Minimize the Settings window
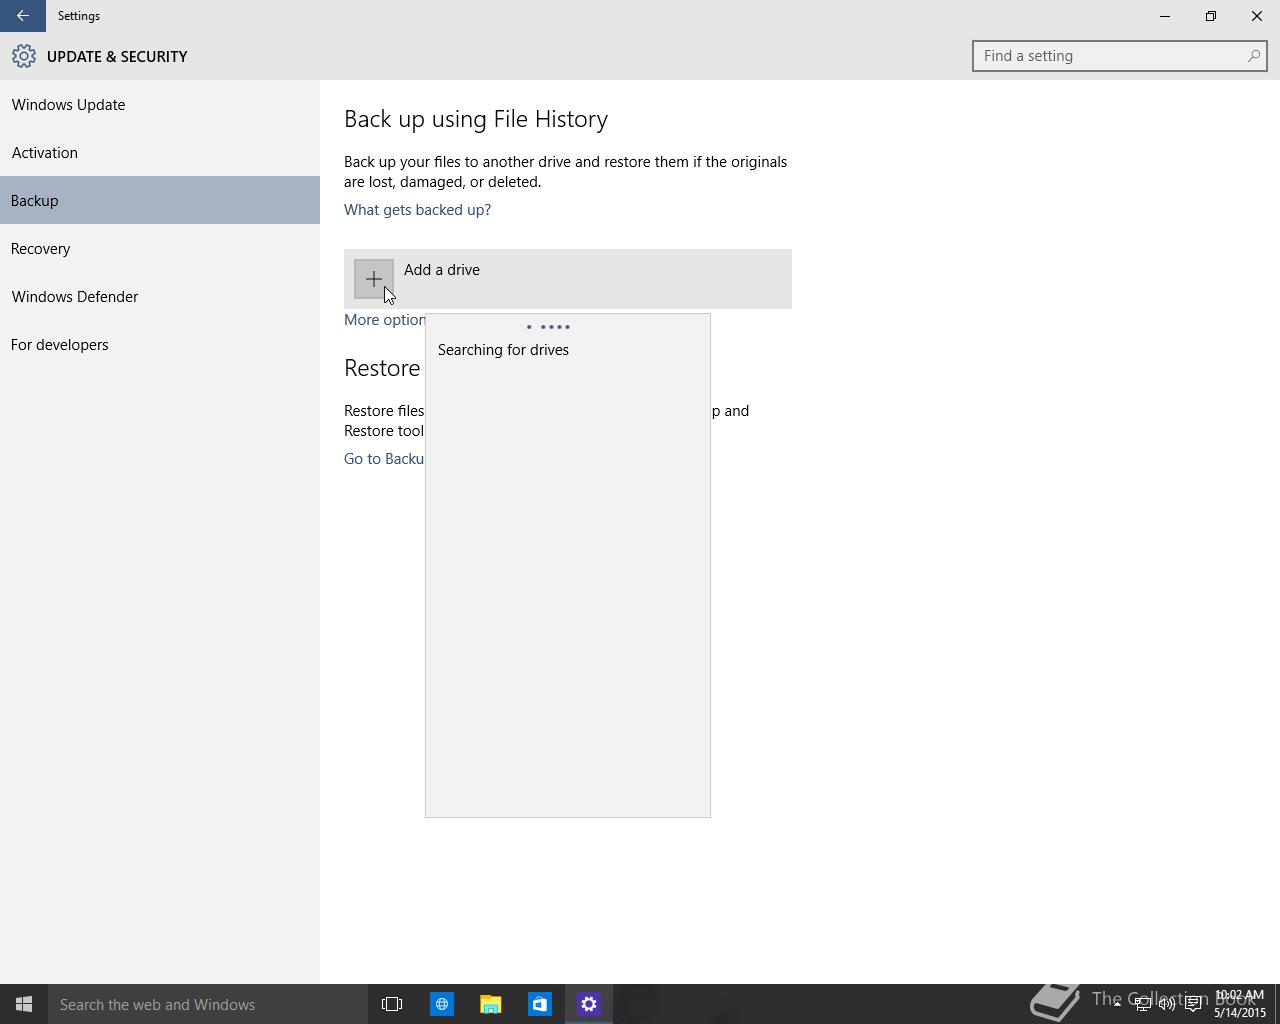 coord(1165,16)
